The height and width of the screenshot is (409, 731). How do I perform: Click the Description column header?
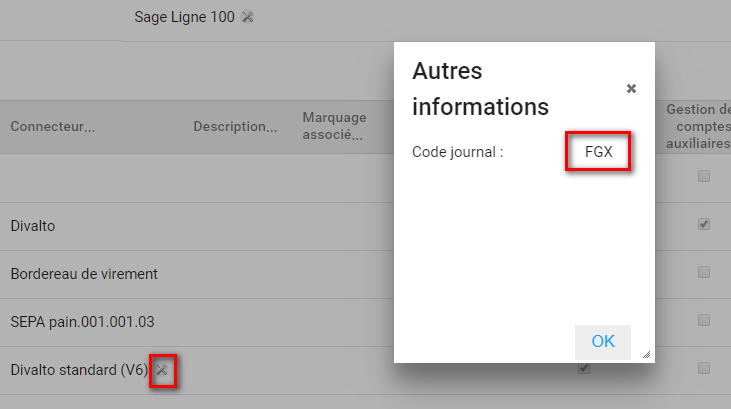[235, 127]
